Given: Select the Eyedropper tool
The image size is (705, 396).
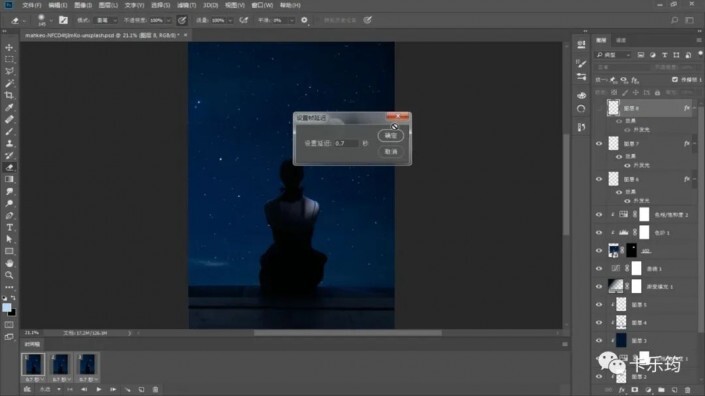Looking at the screenshot, I should click(x=9, y=107).
